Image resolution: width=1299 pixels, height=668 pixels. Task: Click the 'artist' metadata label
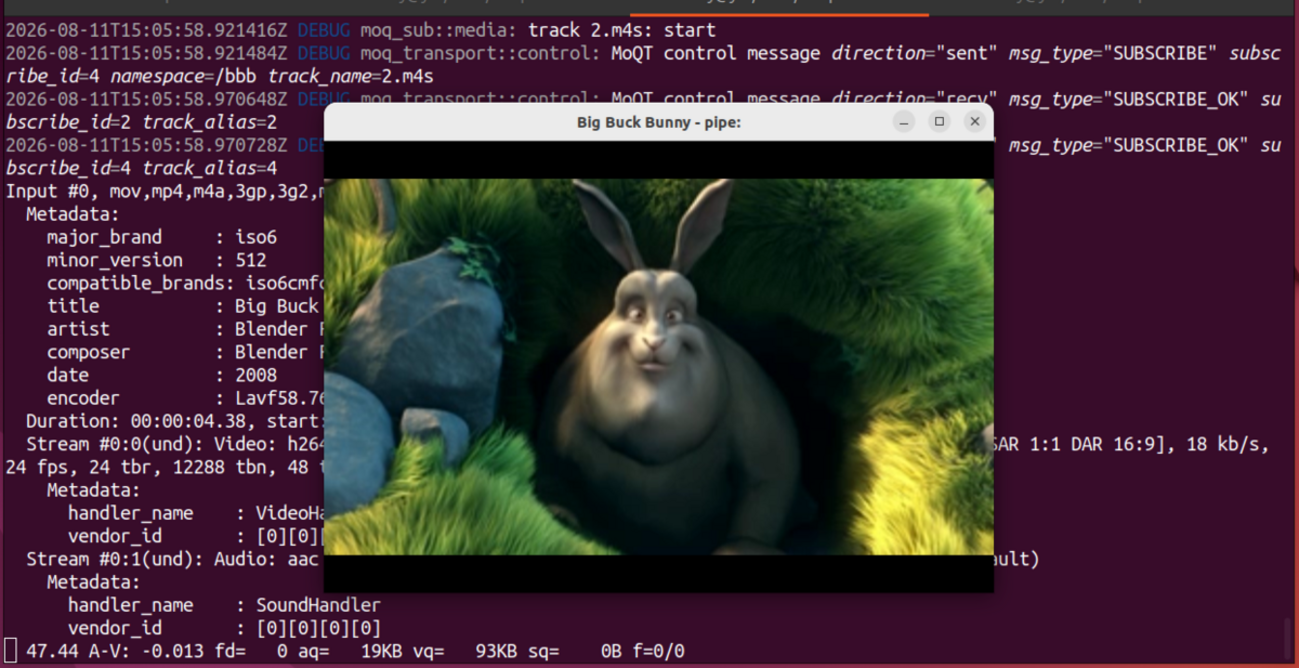point(78,329)
